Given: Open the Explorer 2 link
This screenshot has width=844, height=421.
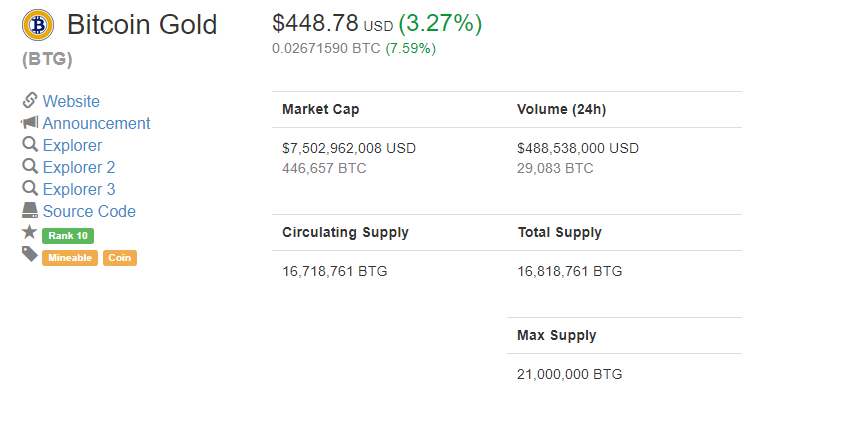Looking at the screenshot, I should click(79, 167).
